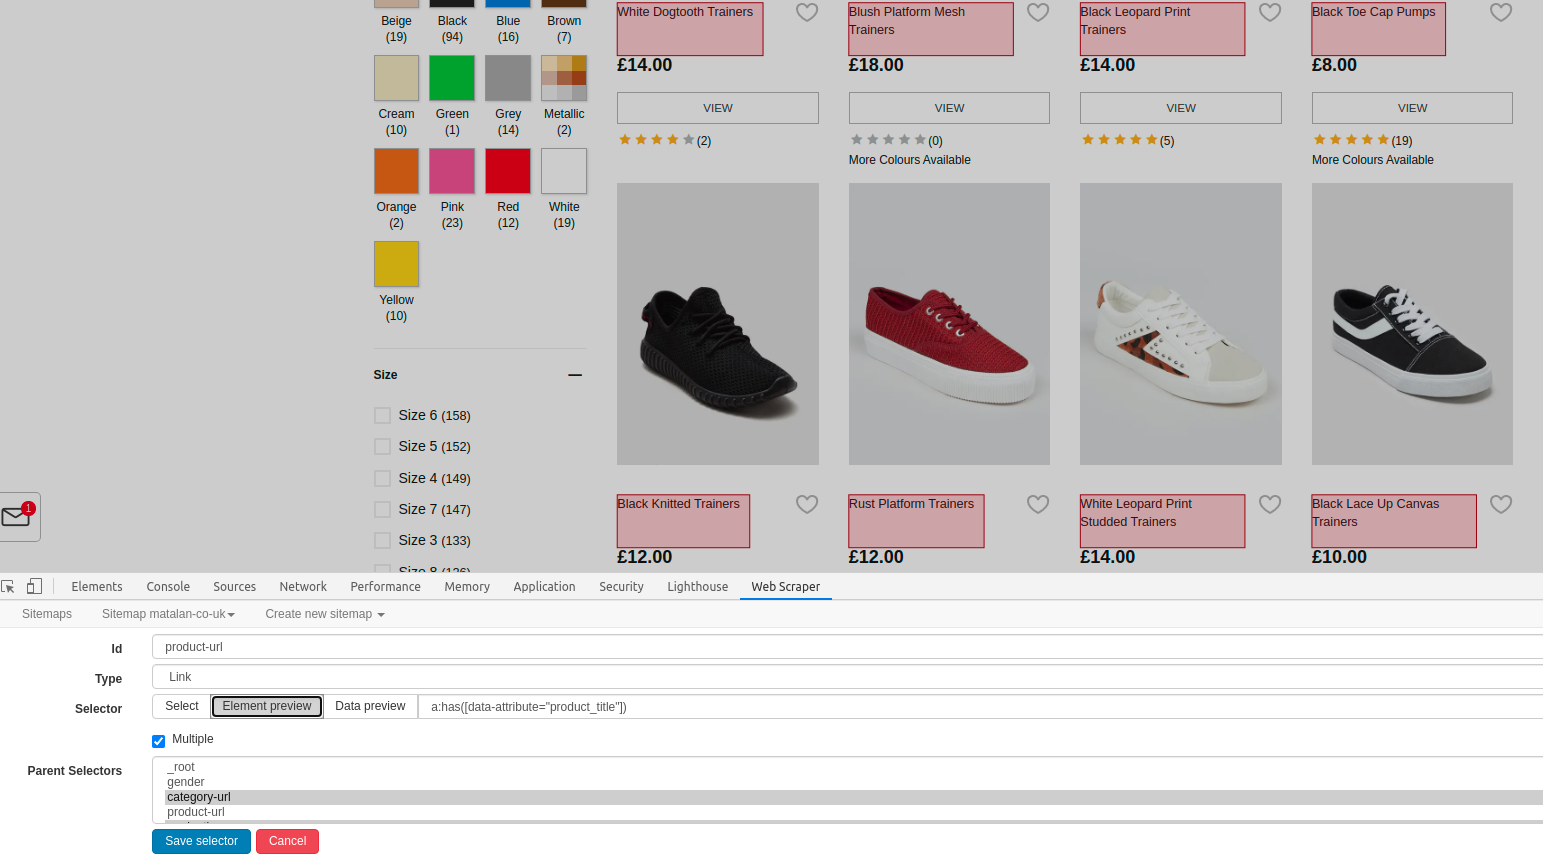This screenshot has height=859, width=1543.
Task: Switch to the Network tab
Action: coord(303,586)
